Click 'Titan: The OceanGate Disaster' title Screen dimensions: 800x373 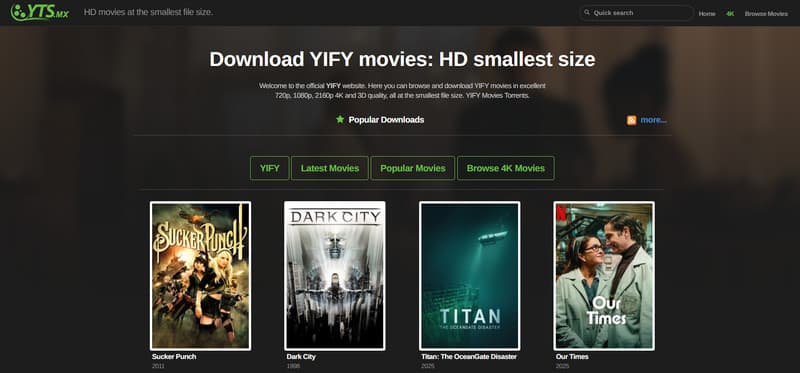pyautogui.click(x=469, y=357)
